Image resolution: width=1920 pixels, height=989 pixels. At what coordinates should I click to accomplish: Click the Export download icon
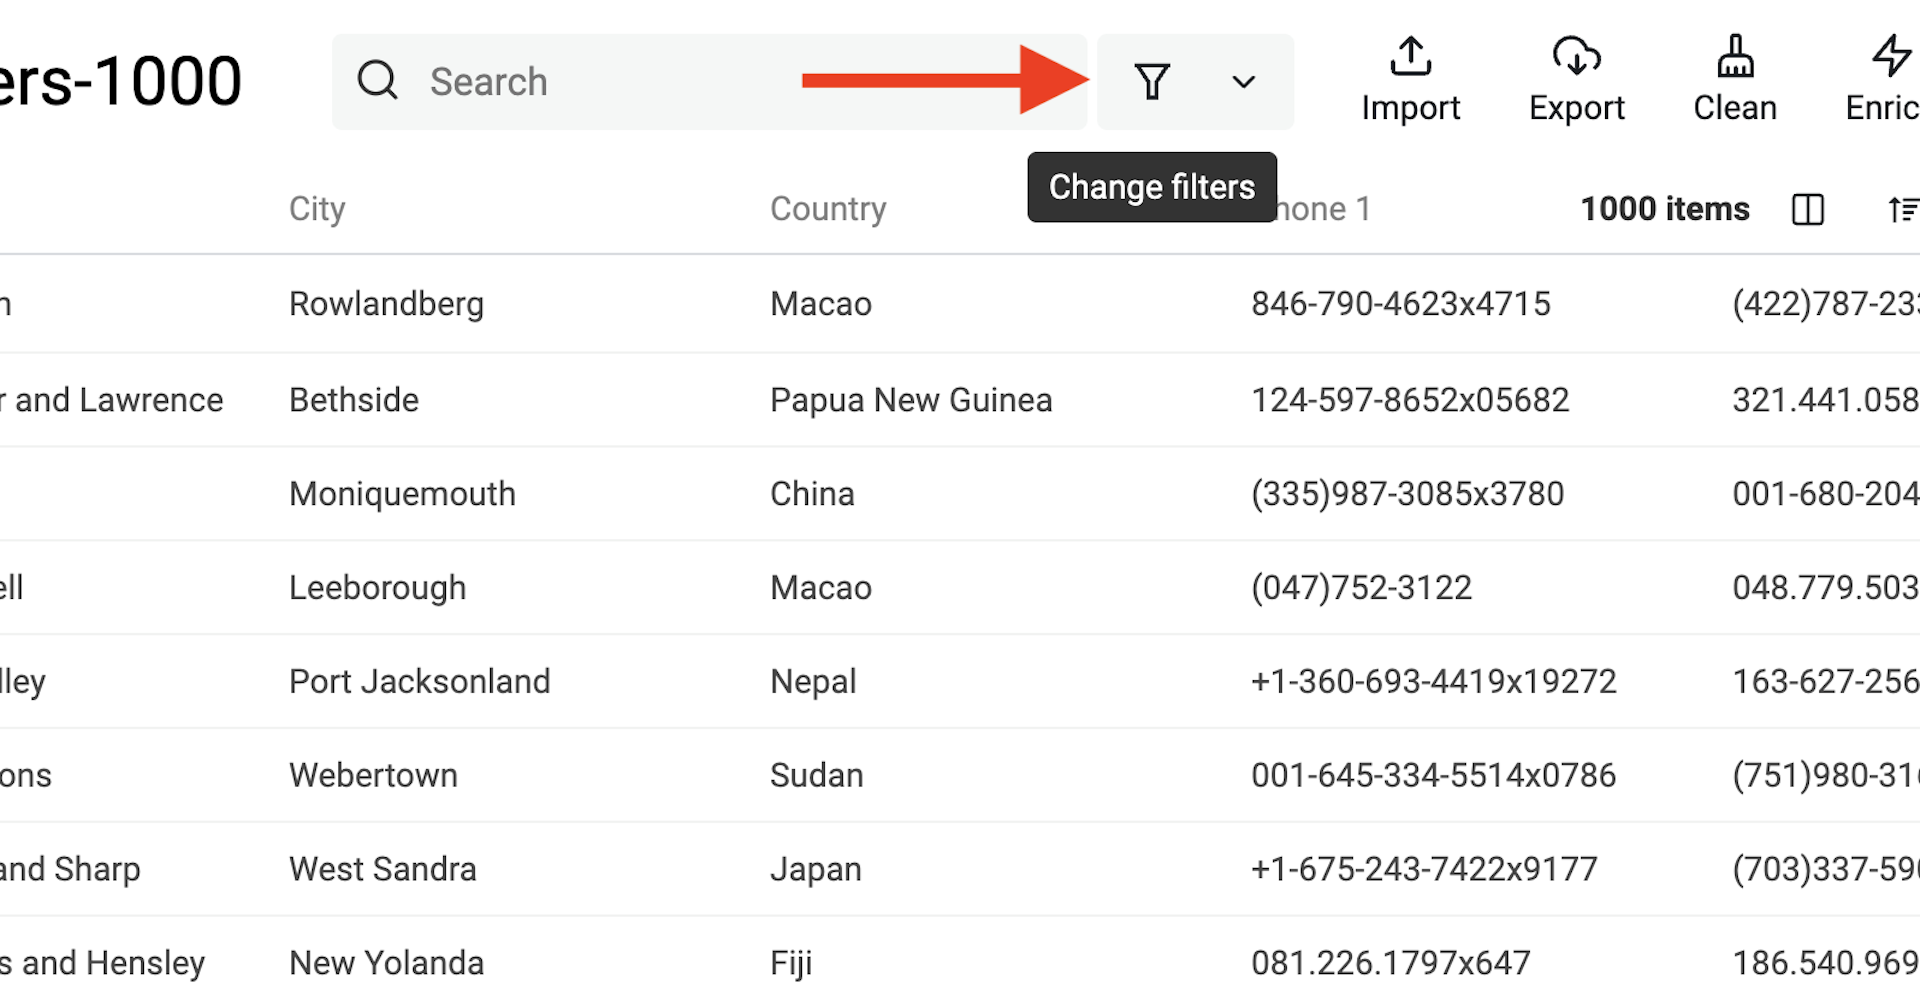pyautogui.click(x=1576, y=57)
